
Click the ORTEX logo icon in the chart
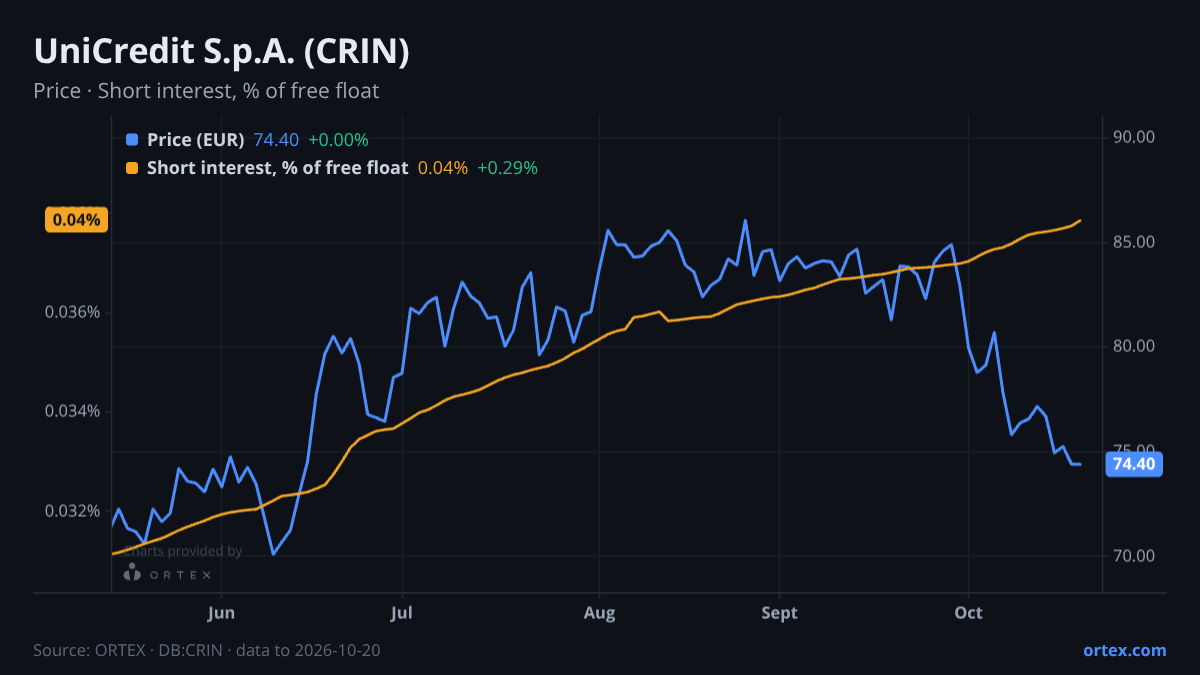click(131, 573)
